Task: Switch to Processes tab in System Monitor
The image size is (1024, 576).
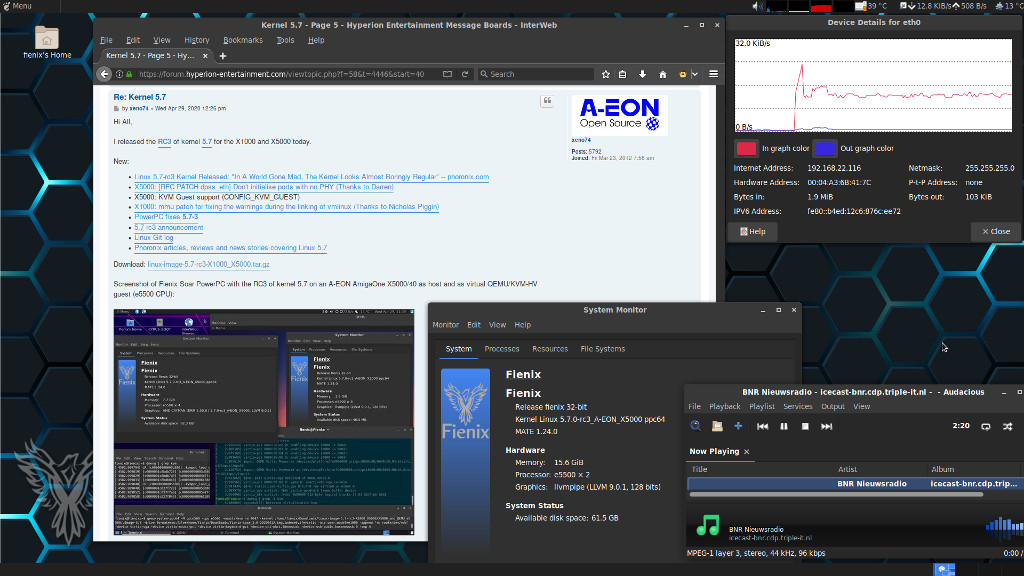Action: (x=502, y=349)
